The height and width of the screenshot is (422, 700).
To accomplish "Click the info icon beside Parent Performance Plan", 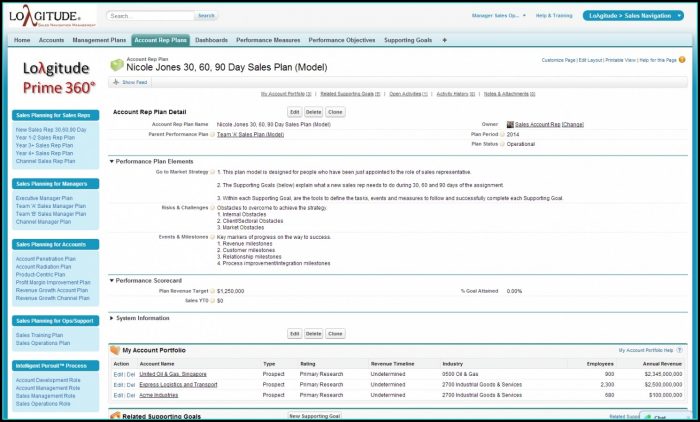I will coord(212,134).
